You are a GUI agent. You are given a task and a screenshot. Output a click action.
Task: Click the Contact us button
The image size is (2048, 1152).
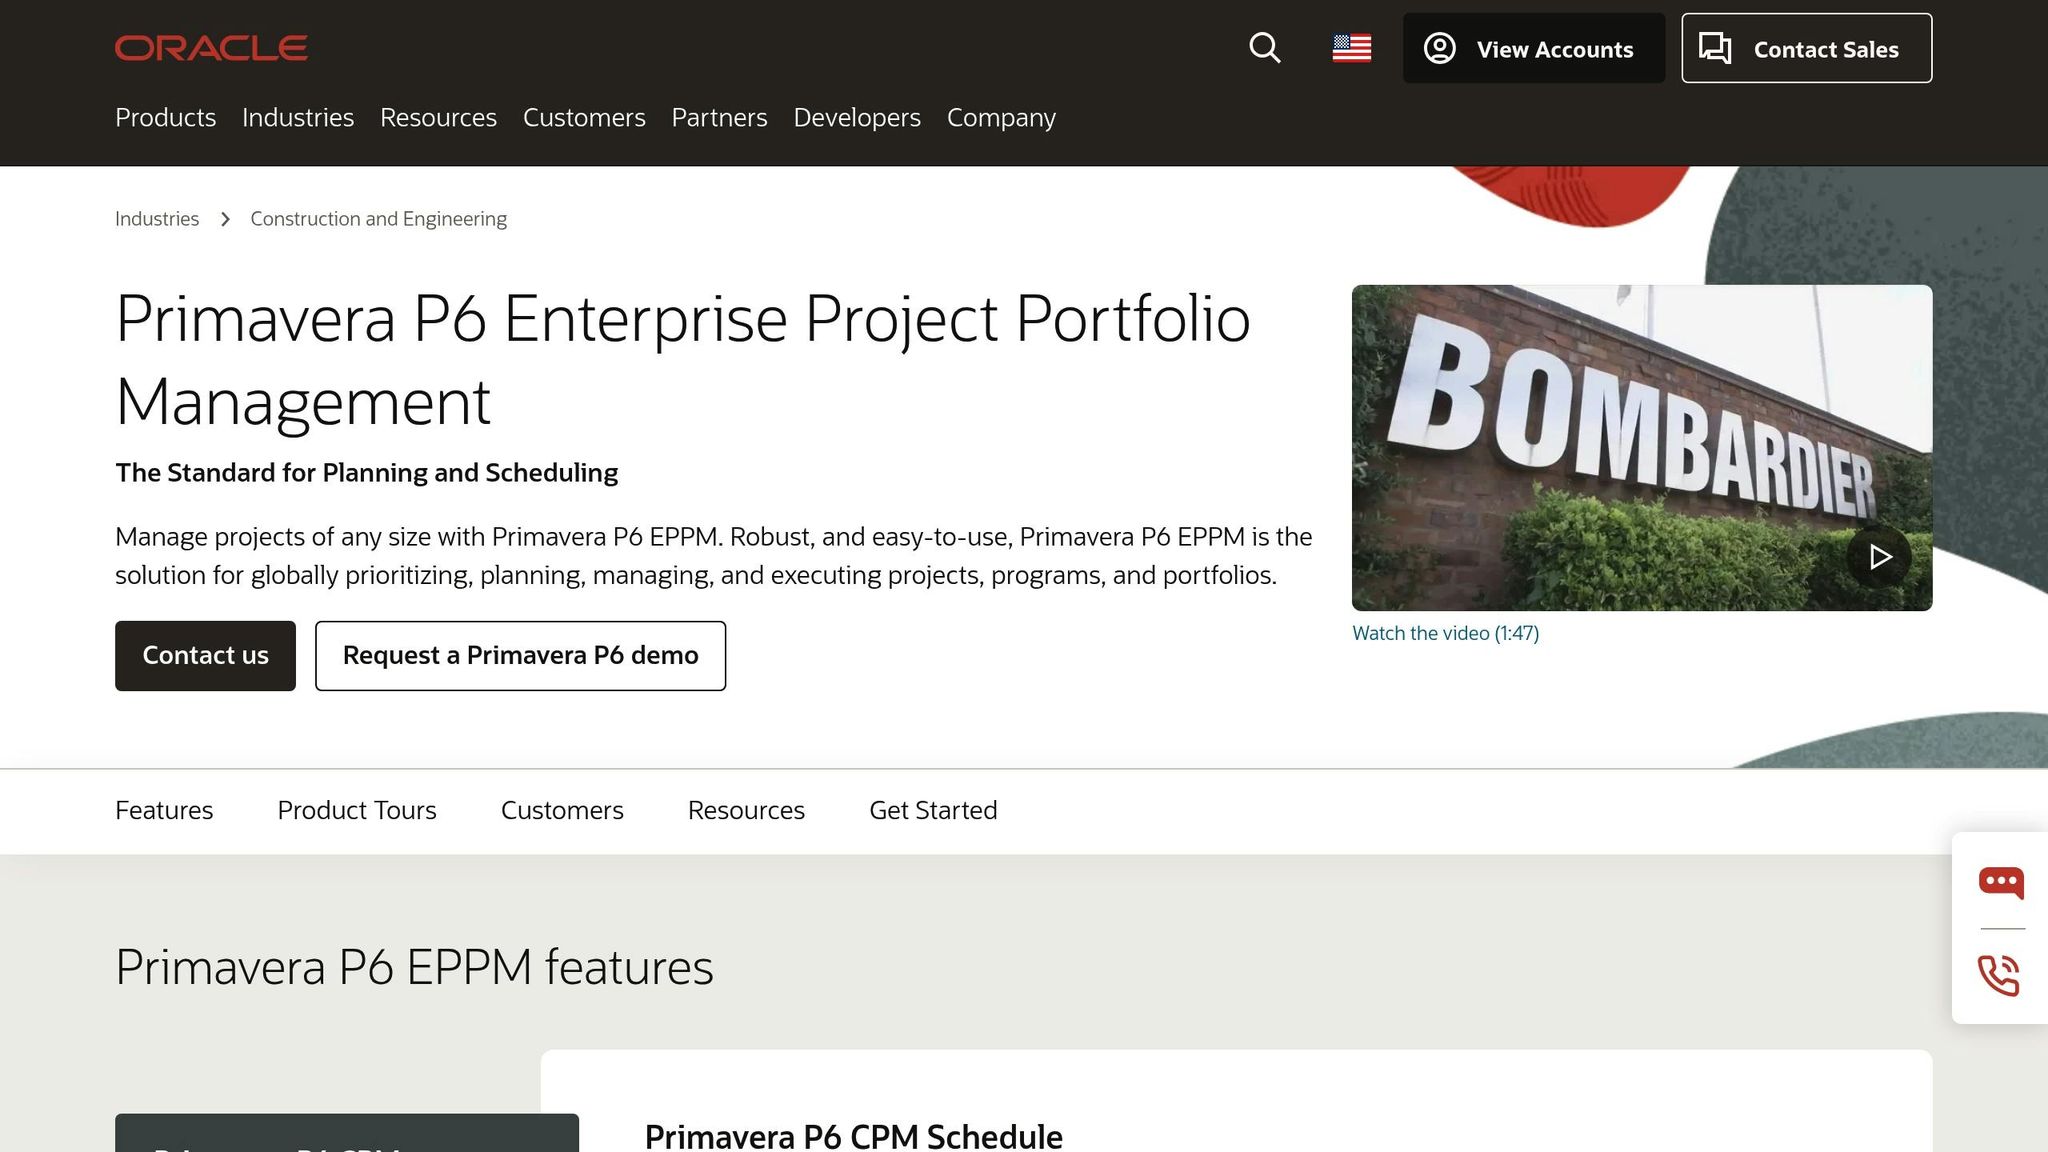pyautogui.click(x=205, y=656)
